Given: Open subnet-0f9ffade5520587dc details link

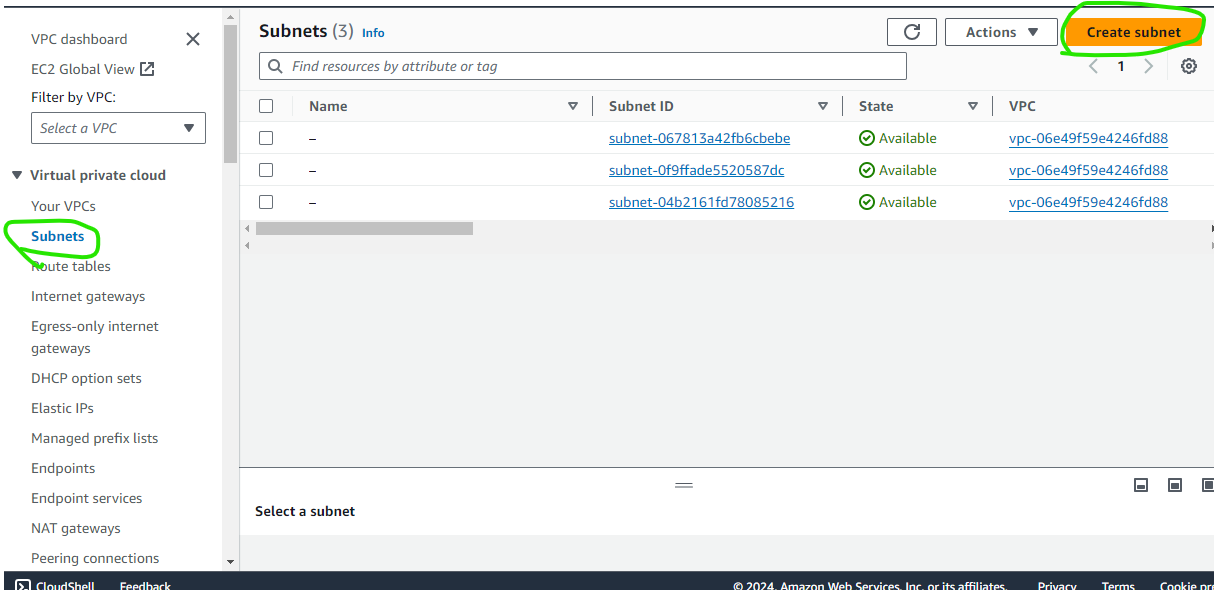Looking at the screenshot, I should pos(696,170).
